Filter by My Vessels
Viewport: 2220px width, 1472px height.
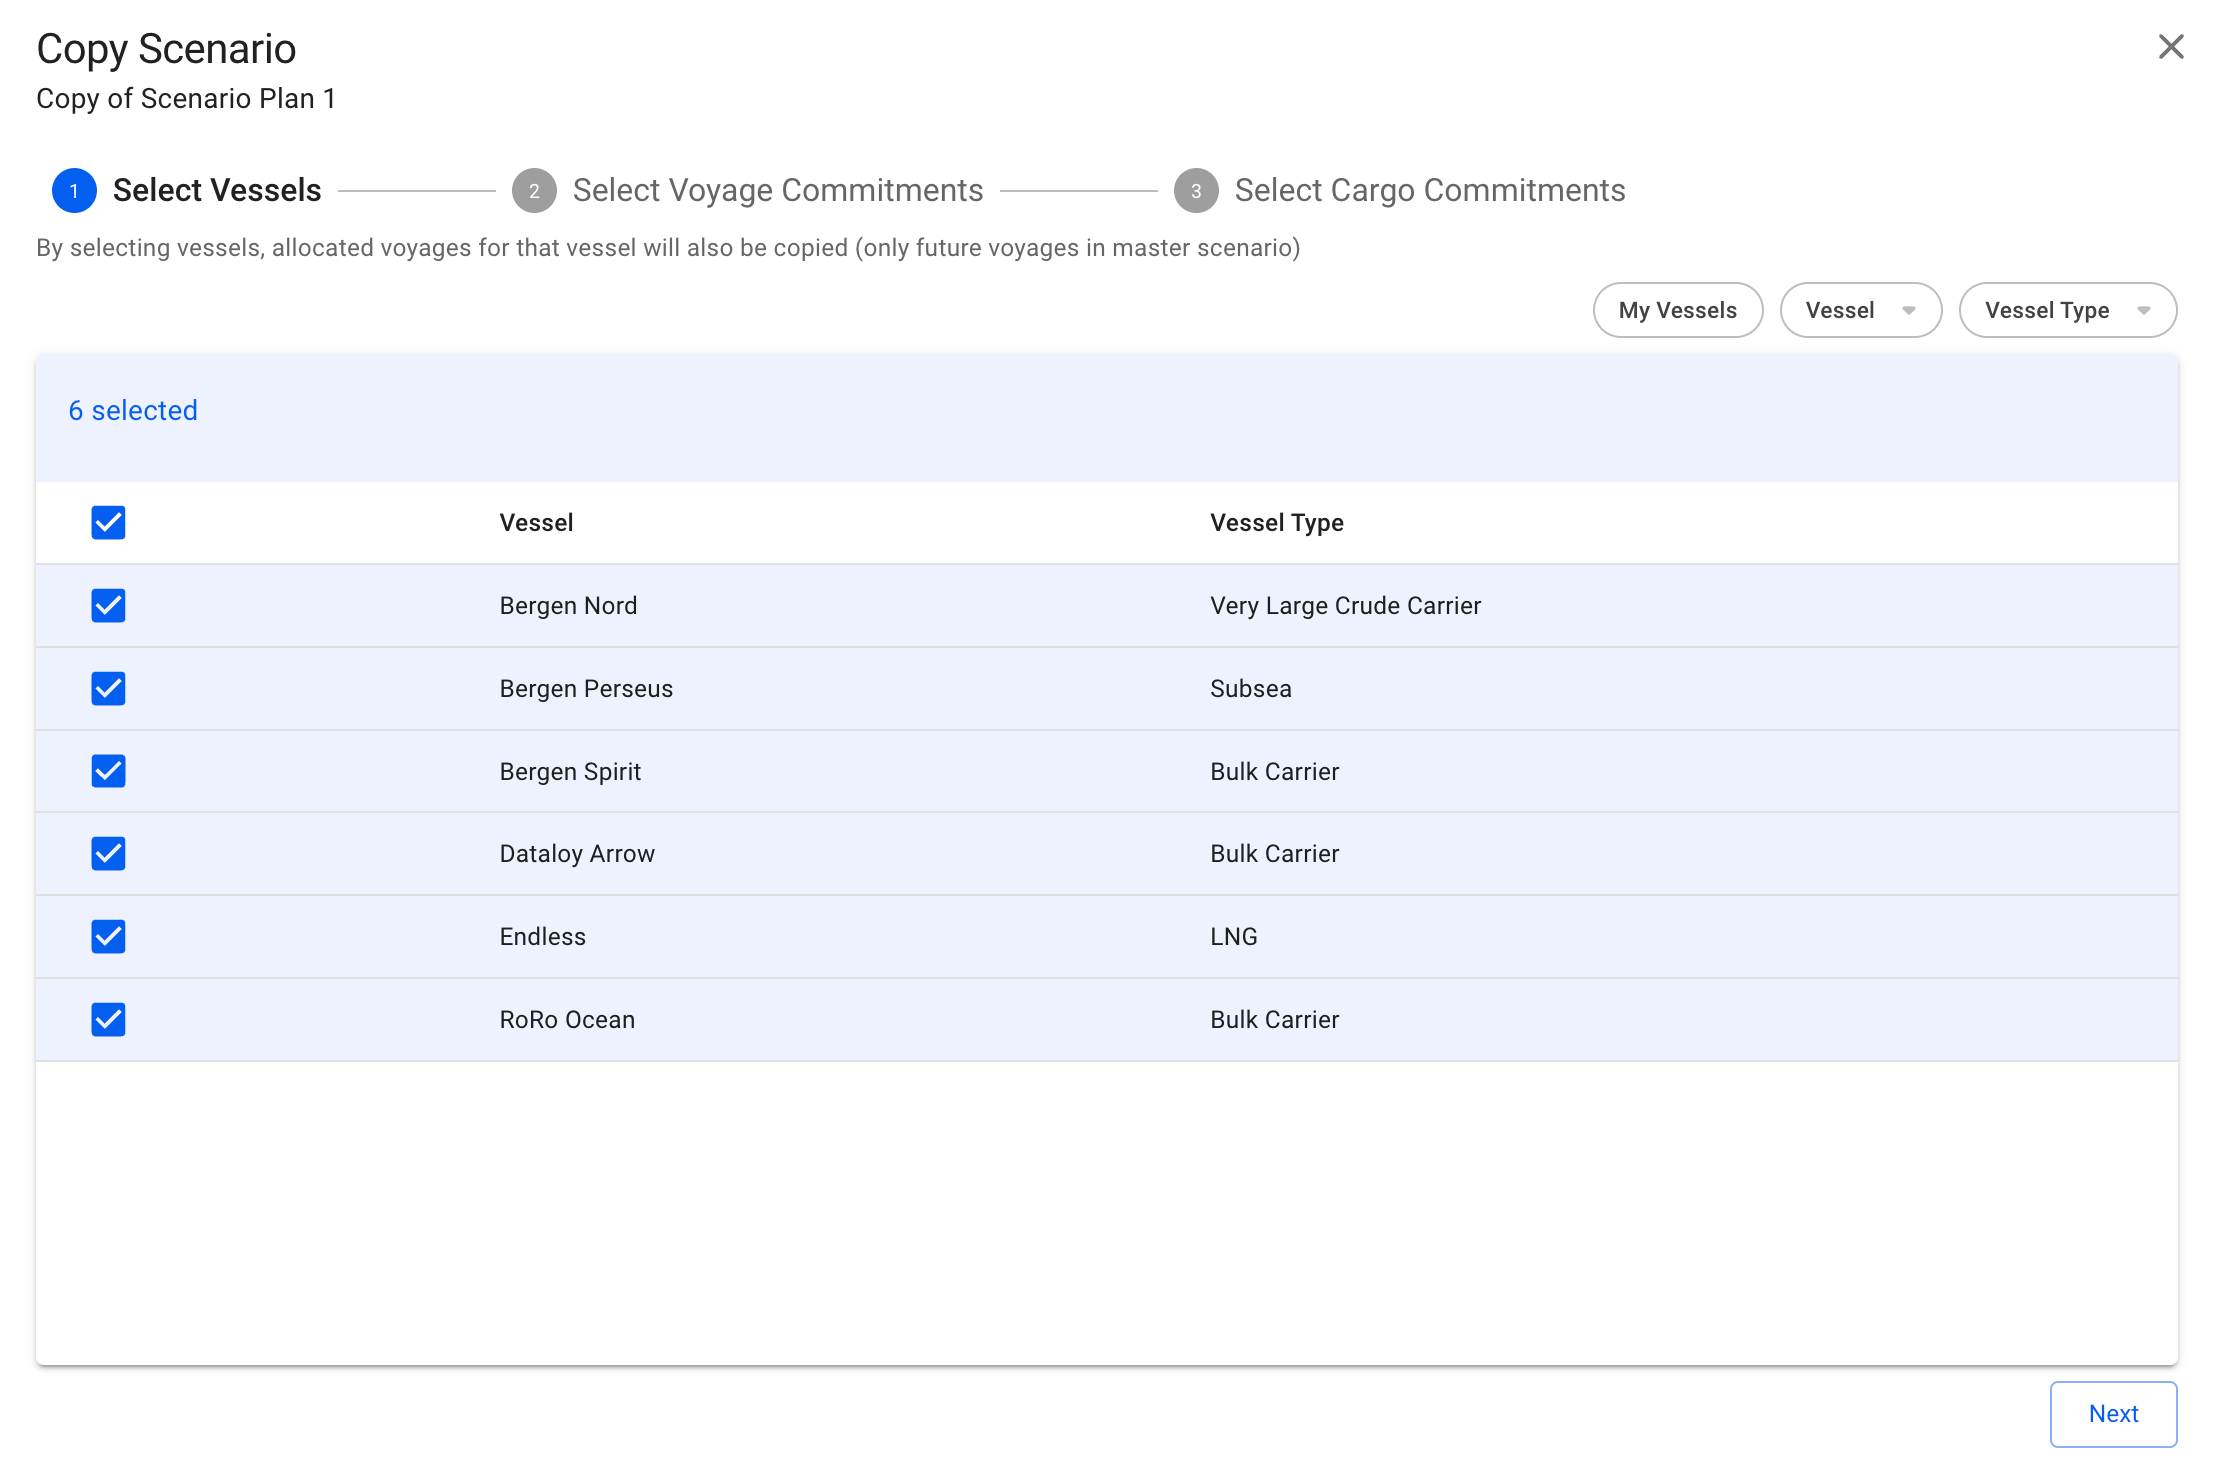point(1677,311)
